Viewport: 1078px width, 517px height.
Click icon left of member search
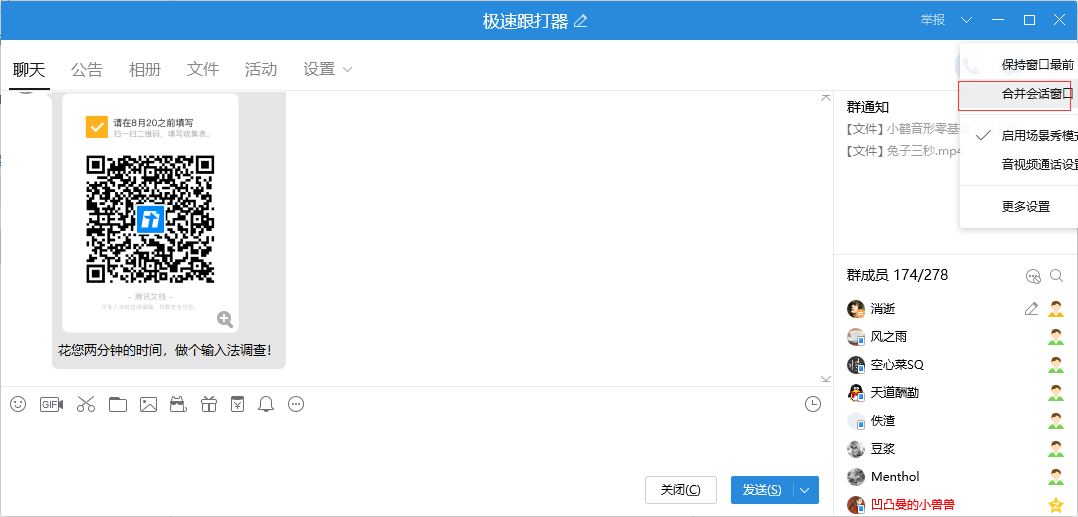1033,276
